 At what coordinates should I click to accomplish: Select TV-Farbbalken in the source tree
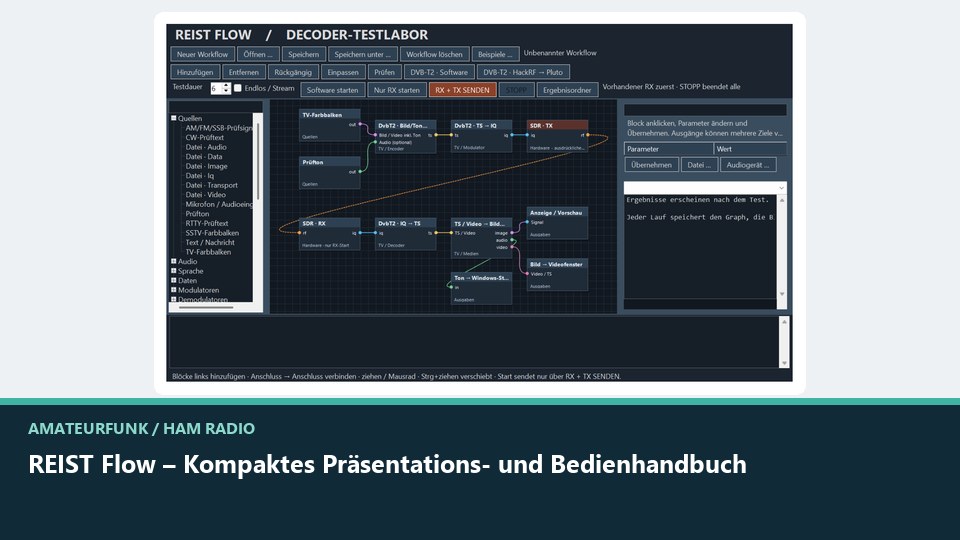[x=208, y=252]
